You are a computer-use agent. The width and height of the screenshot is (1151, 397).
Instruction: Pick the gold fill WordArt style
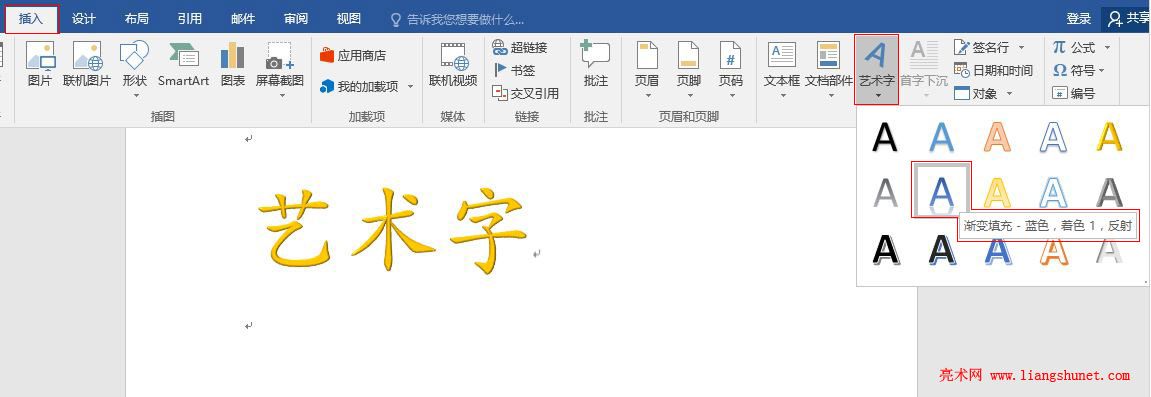pyautogui.click(x=1109, y=137)
